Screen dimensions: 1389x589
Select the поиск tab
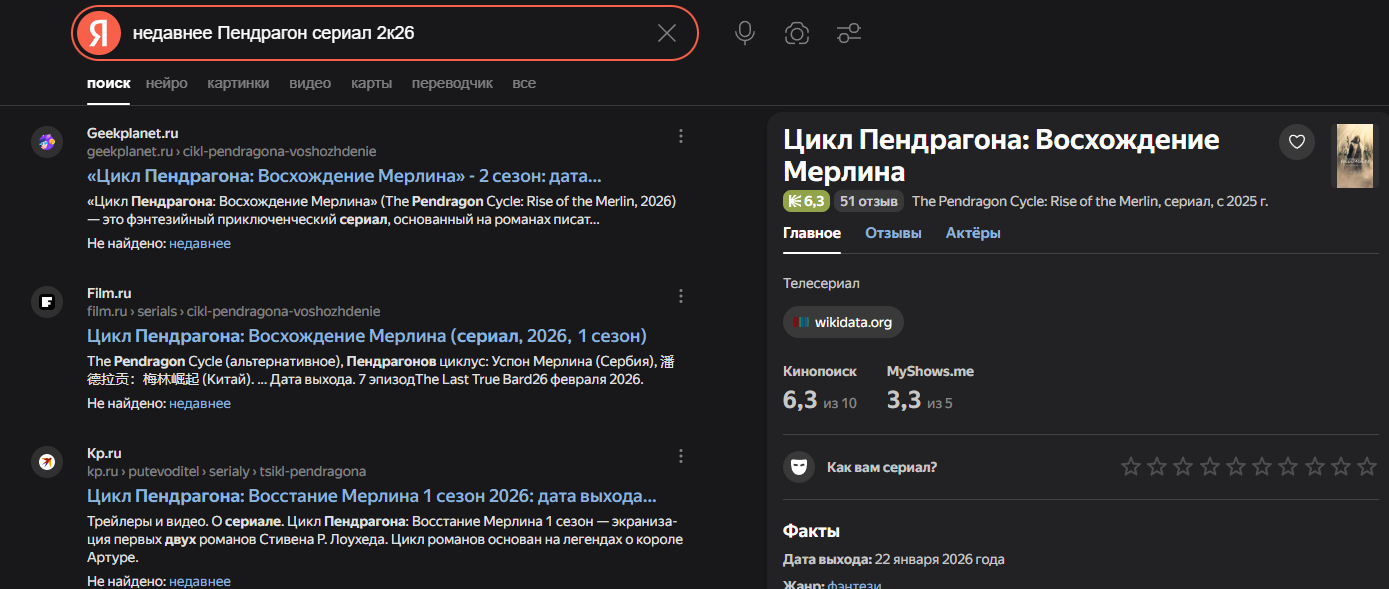pos(108,83)
